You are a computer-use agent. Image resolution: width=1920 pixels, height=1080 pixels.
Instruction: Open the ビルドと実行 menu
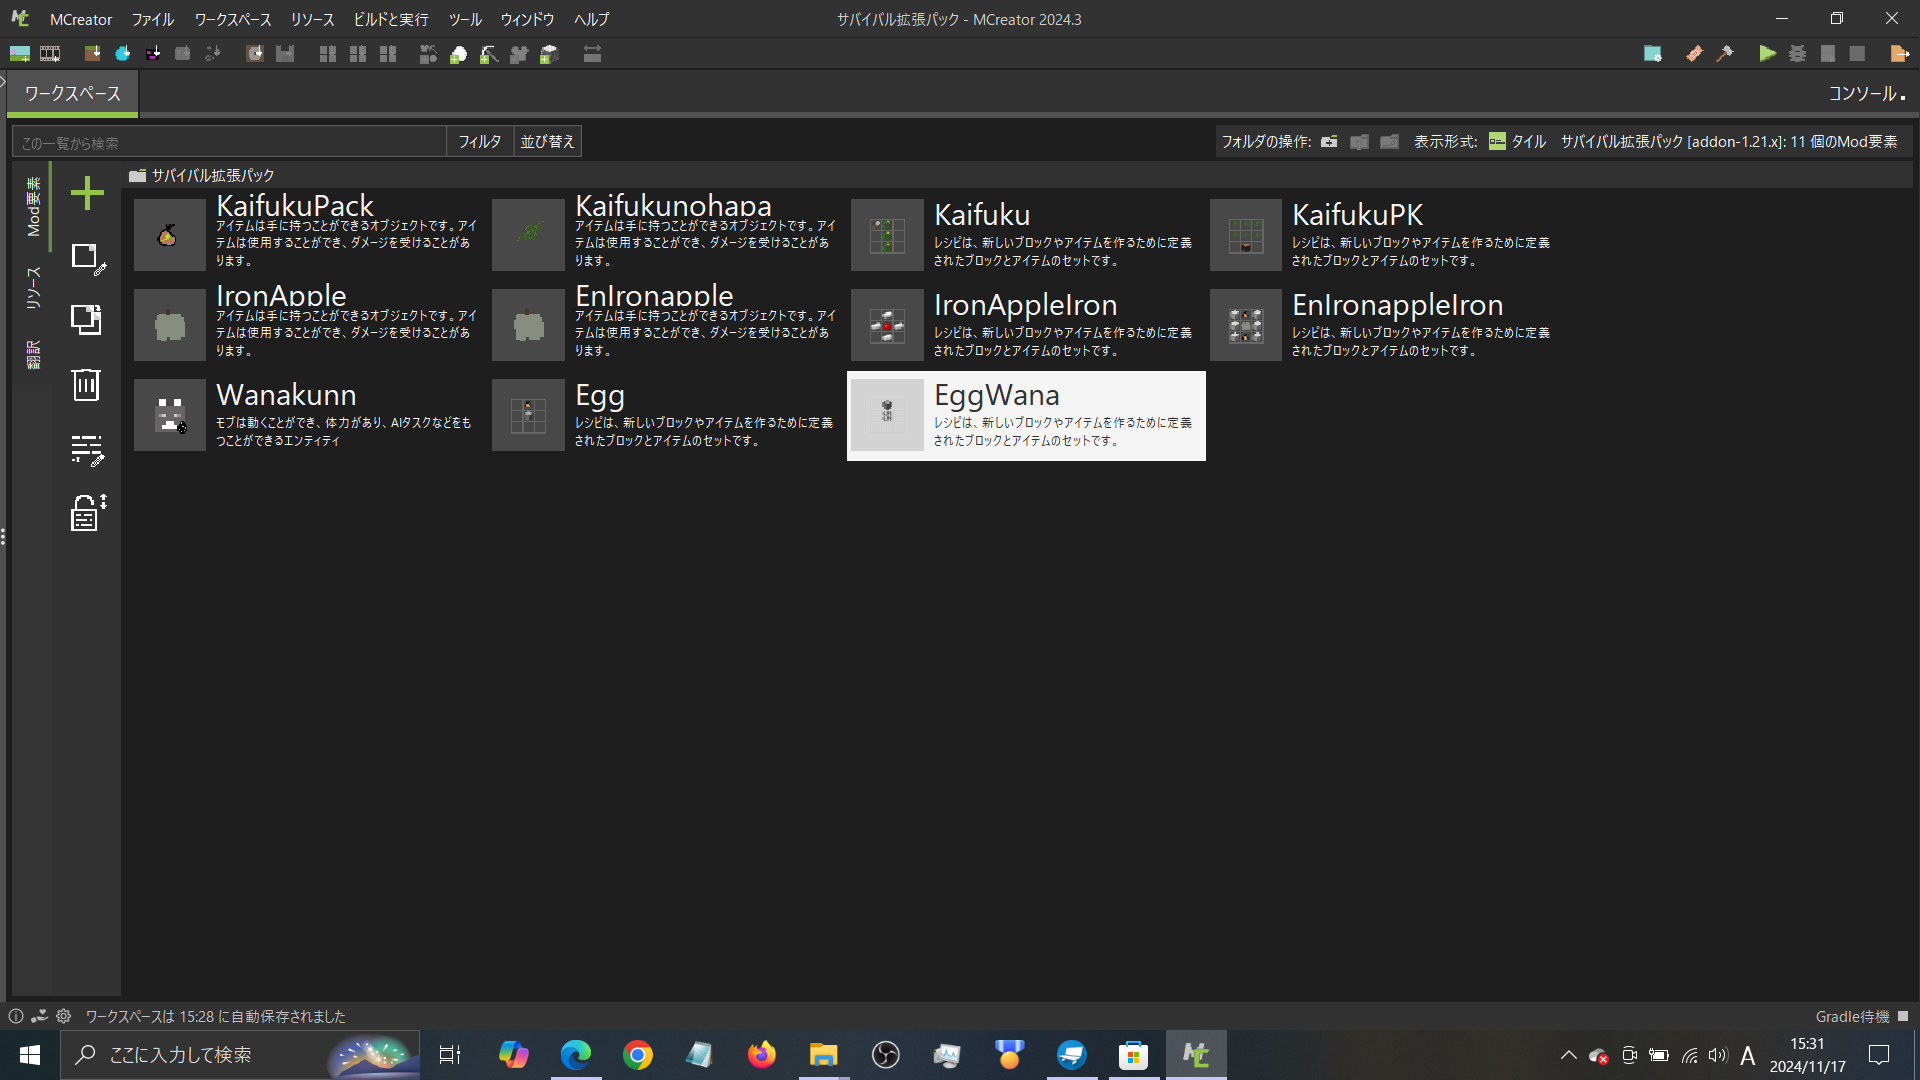coord(391,19)
